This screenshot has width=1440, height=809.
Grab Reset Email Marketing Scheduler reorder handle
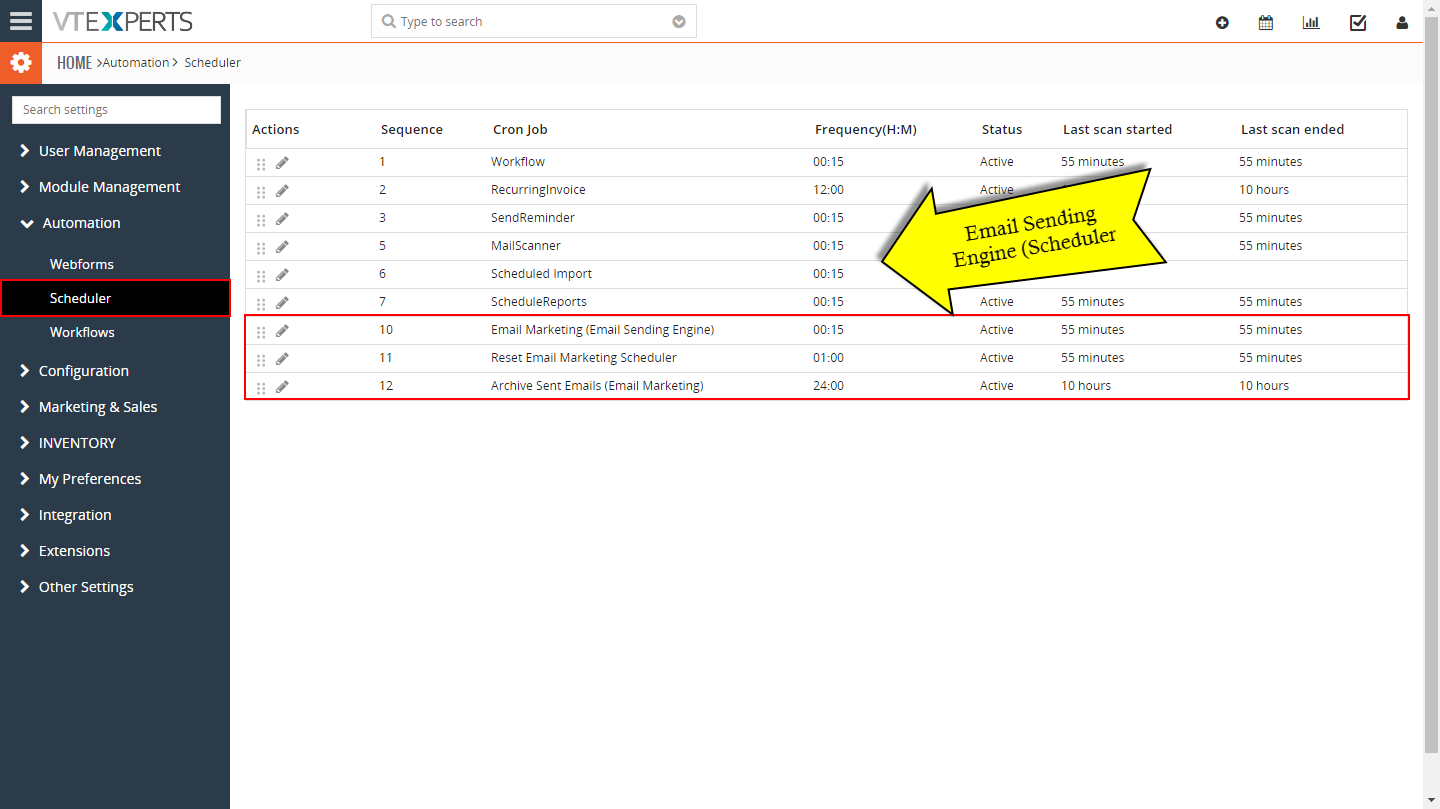point(261,360)
